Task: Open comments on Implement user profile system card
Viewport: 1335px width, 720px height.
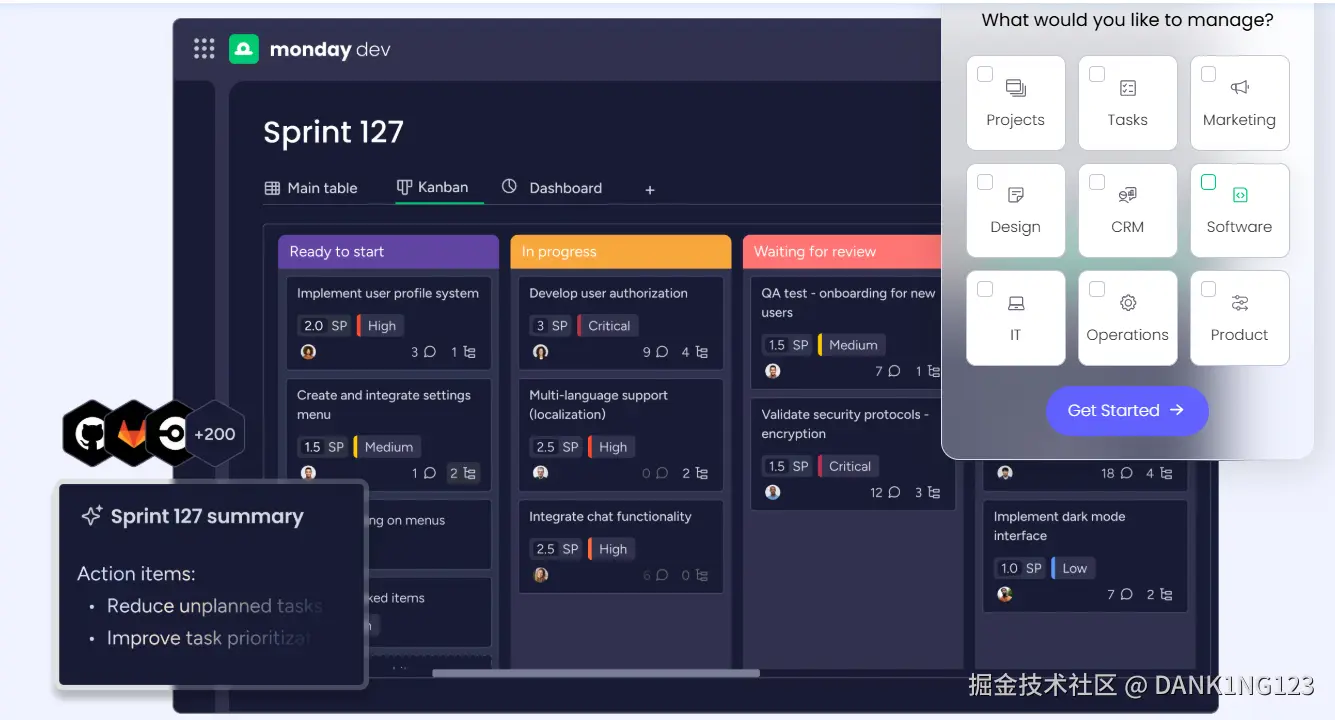Action: (x=424, y=352)
